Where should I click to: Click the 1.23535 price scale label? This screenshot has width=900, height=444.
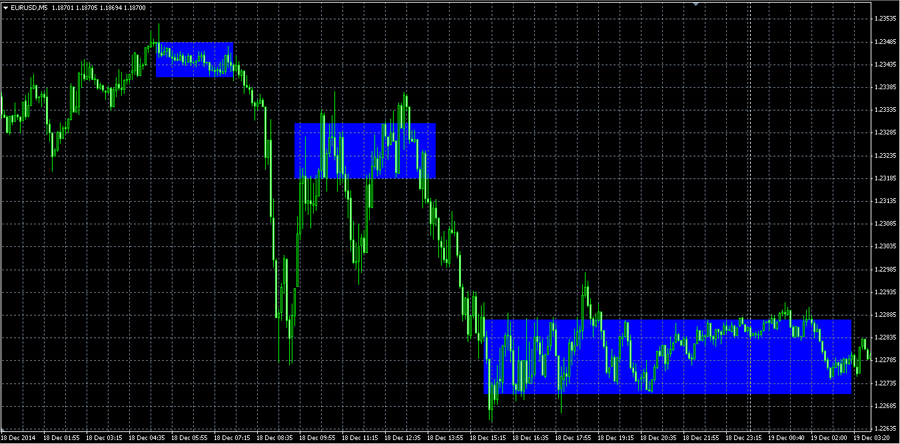point(884,19)
